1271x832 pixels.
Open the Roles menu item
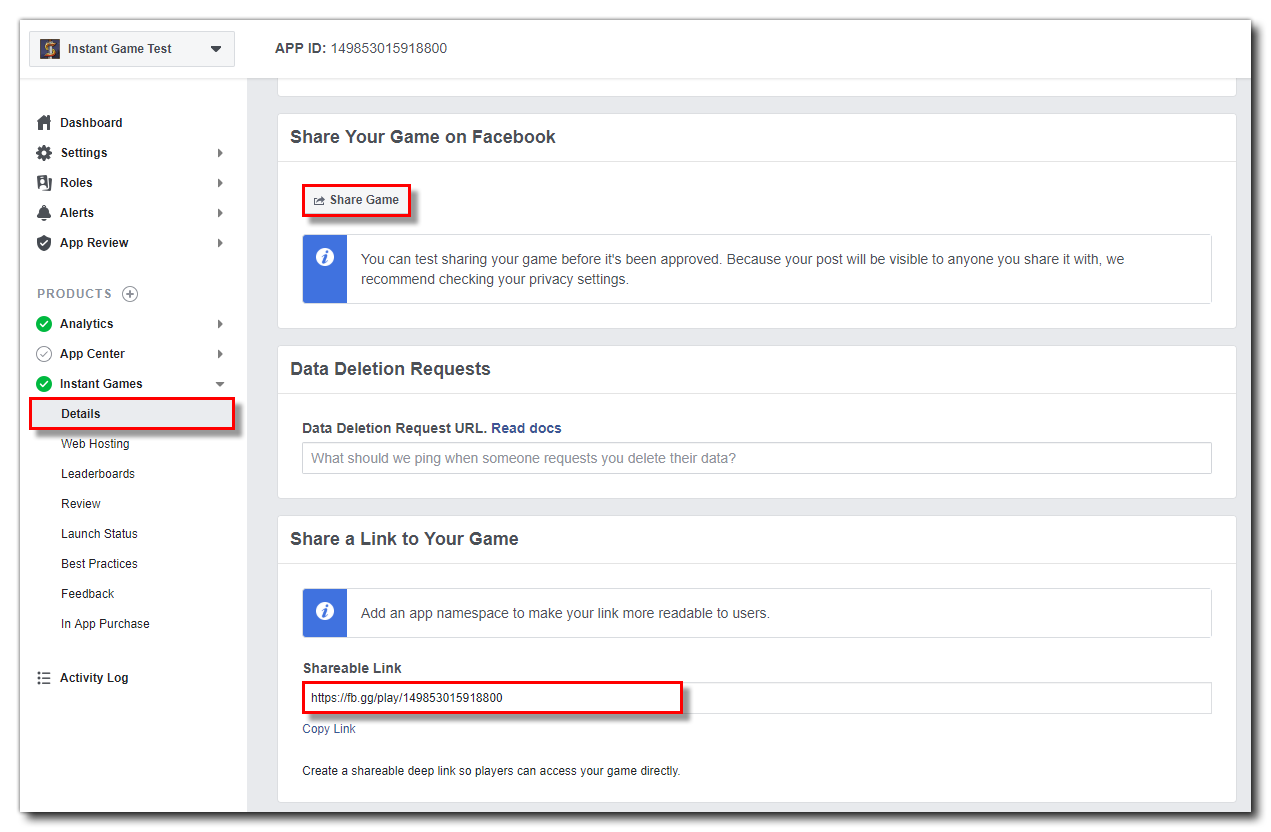(76, 183)
